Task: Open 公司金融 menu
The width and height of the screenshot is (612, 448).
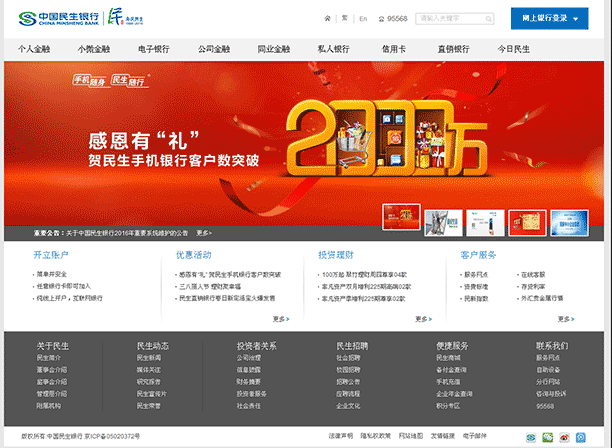Action: click(x=213, y=49)
